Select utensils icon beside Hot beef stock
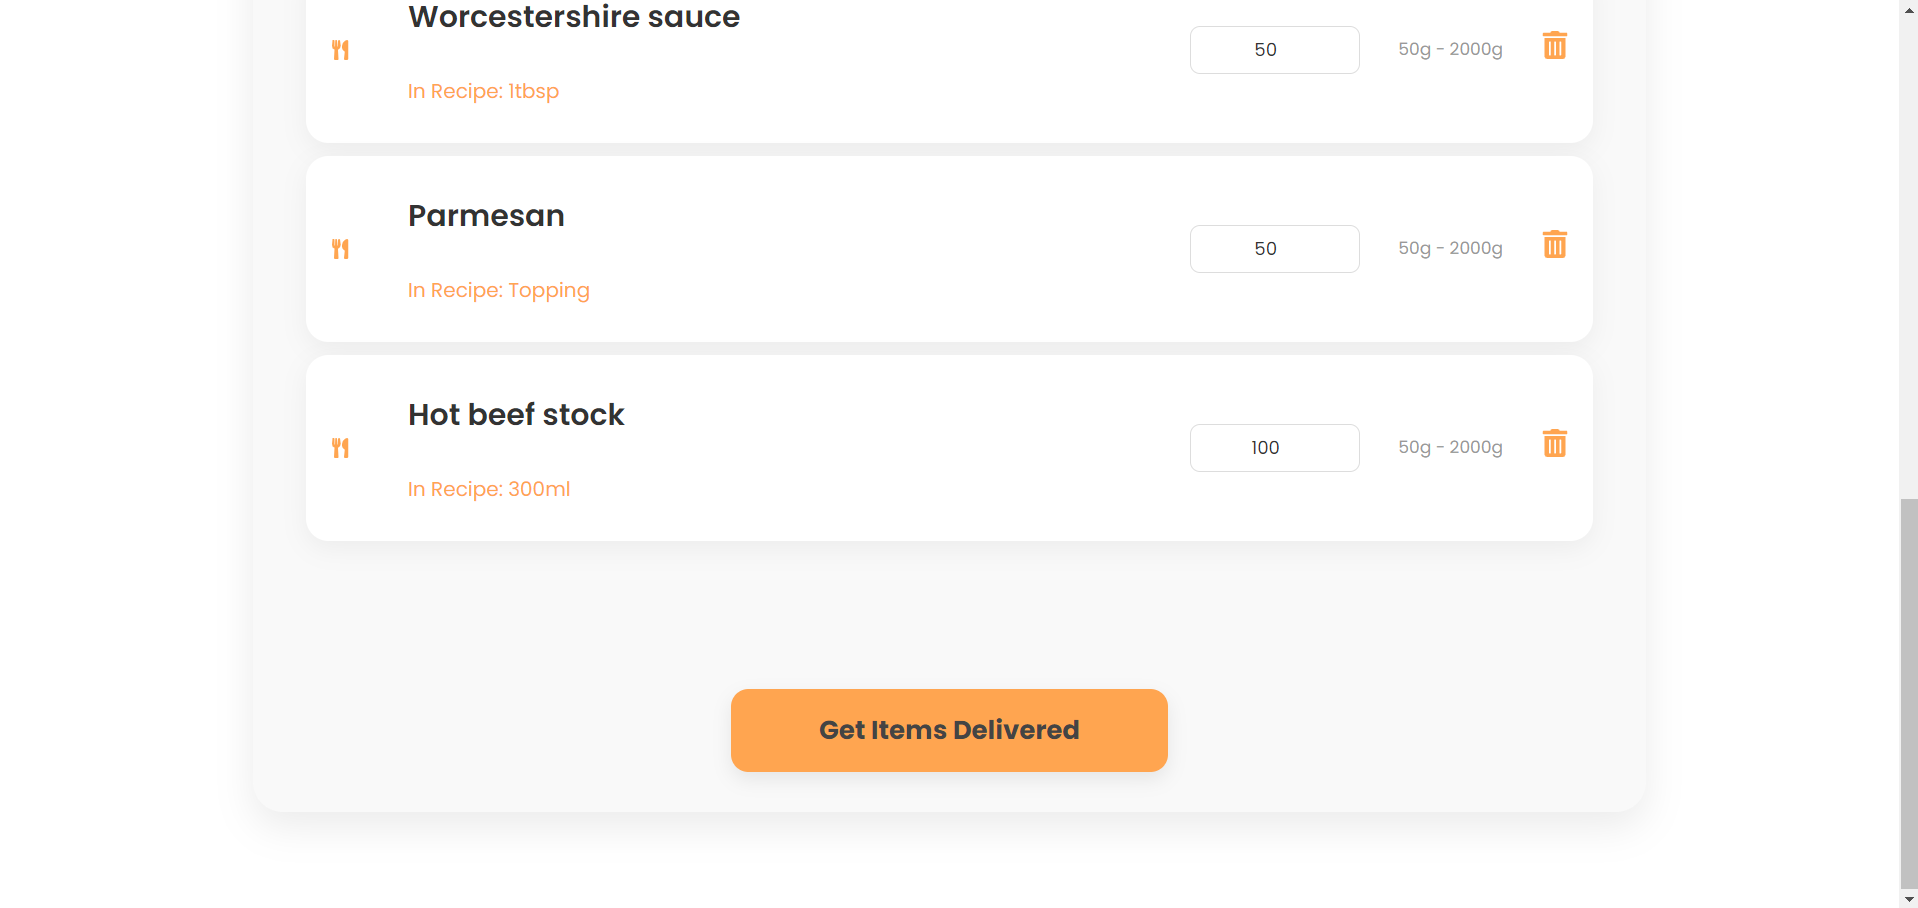Viewport: 1918px width, 908px height. tap(341, 448)
